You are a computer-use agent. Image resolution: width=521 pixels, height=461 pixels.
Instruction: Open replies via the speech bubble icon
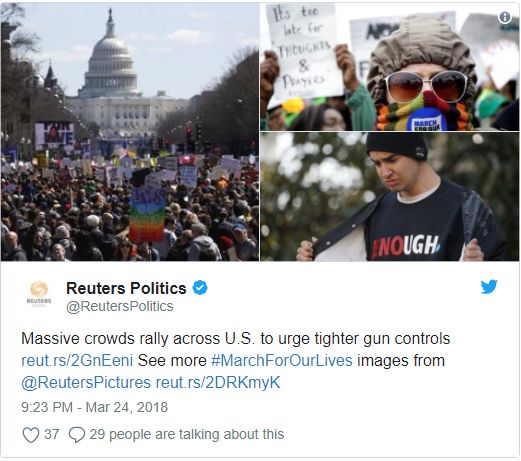(x=77, y=435)
